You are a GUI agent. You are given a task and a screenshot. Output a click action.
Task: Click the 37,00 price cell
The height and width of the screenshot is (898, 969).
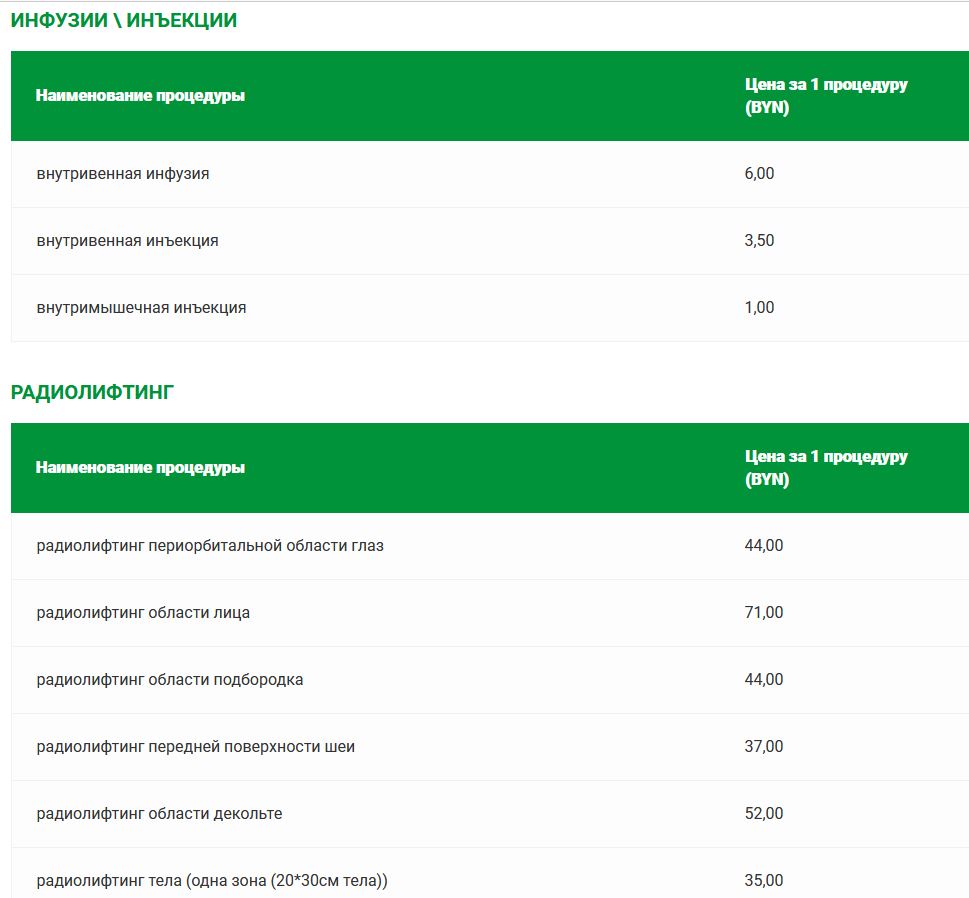click(x=764, y=747)
